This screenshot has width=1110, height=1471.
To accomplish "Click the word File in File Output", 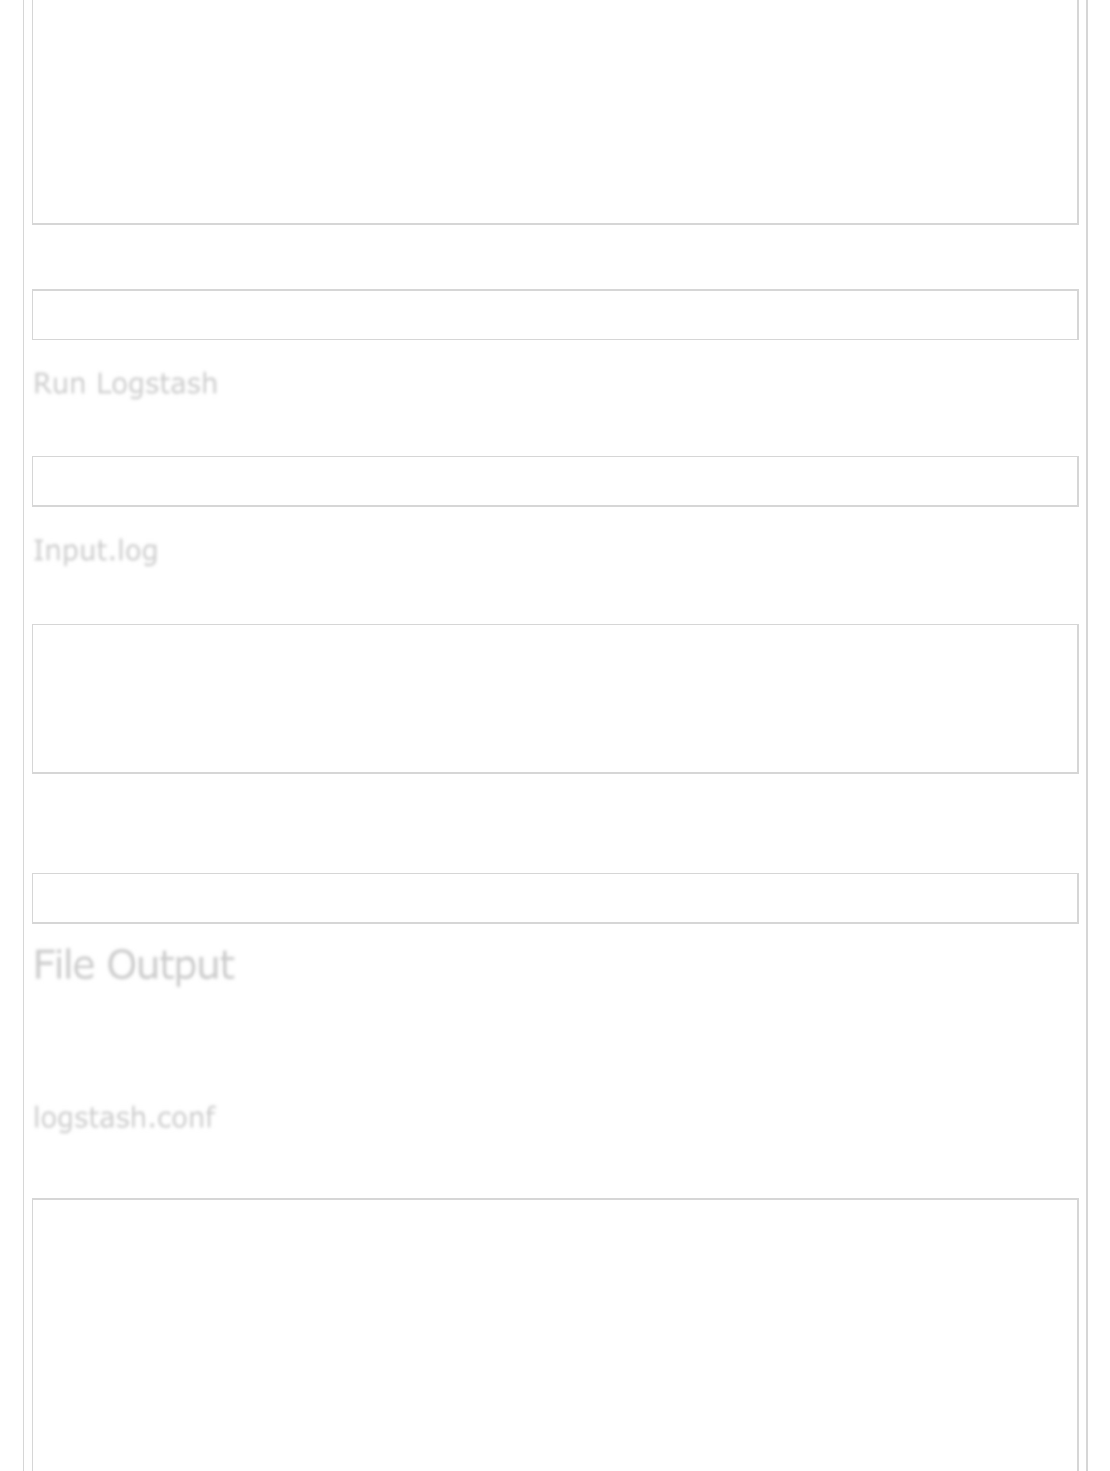I will pyautogui.click(x=65, y=966).
